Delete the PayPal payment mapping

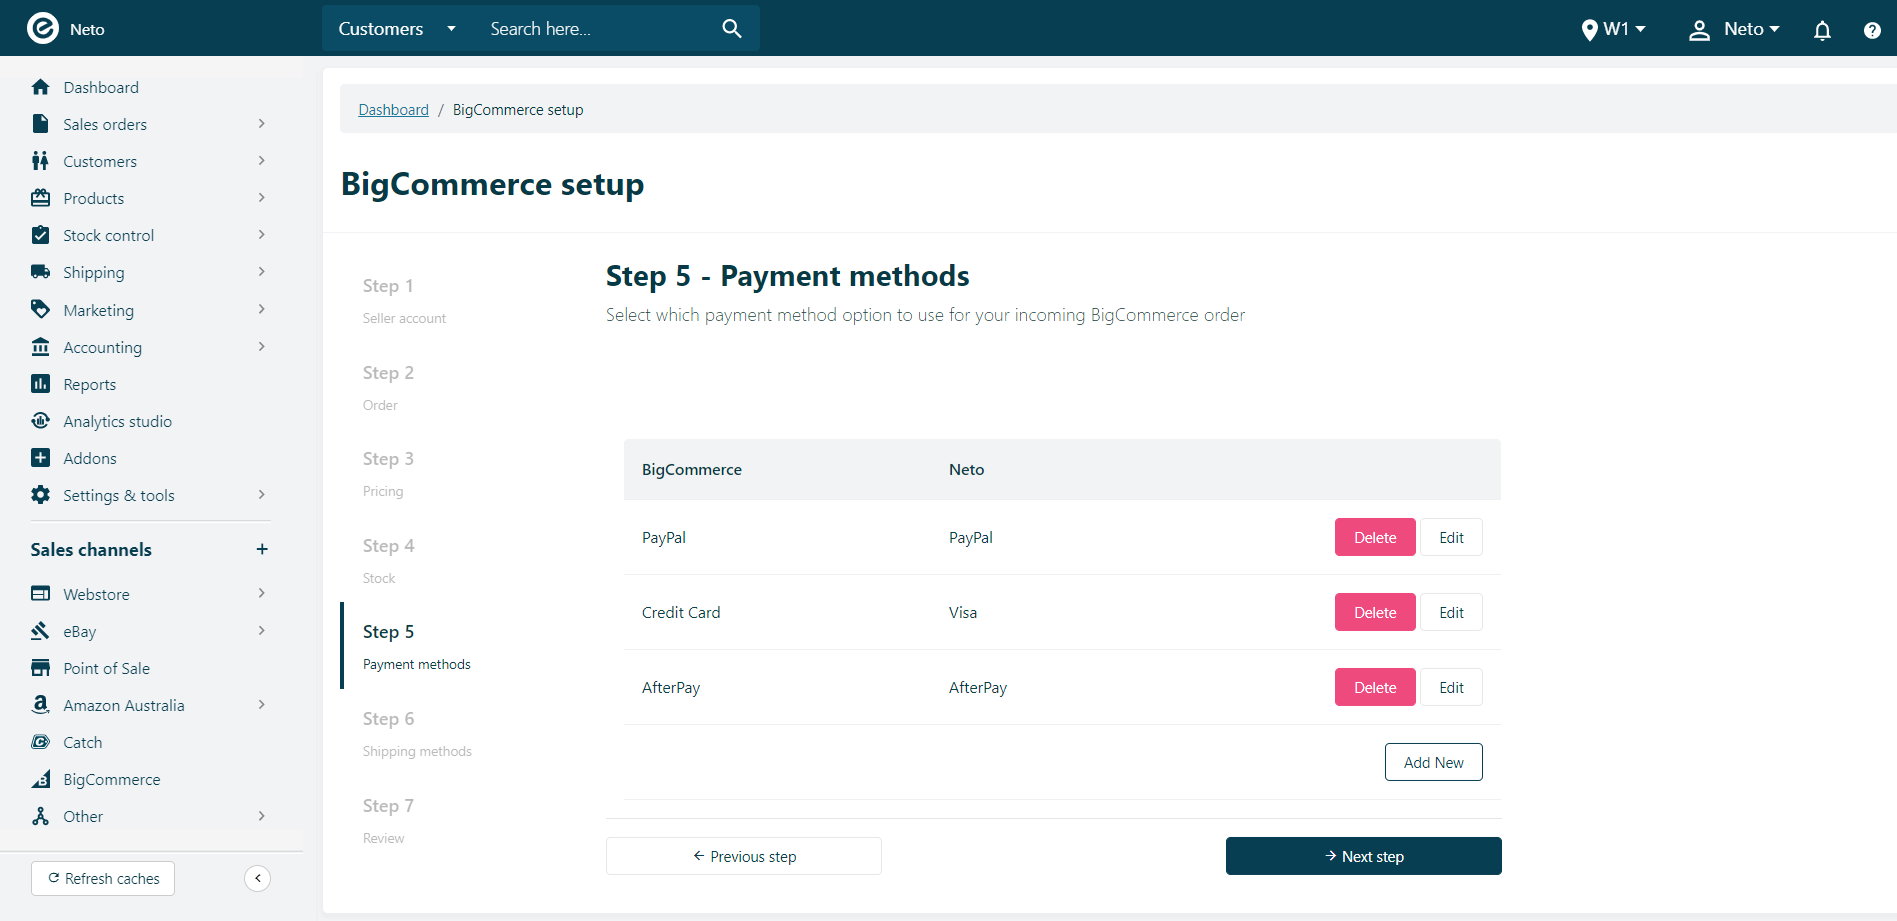[1375, 537]
